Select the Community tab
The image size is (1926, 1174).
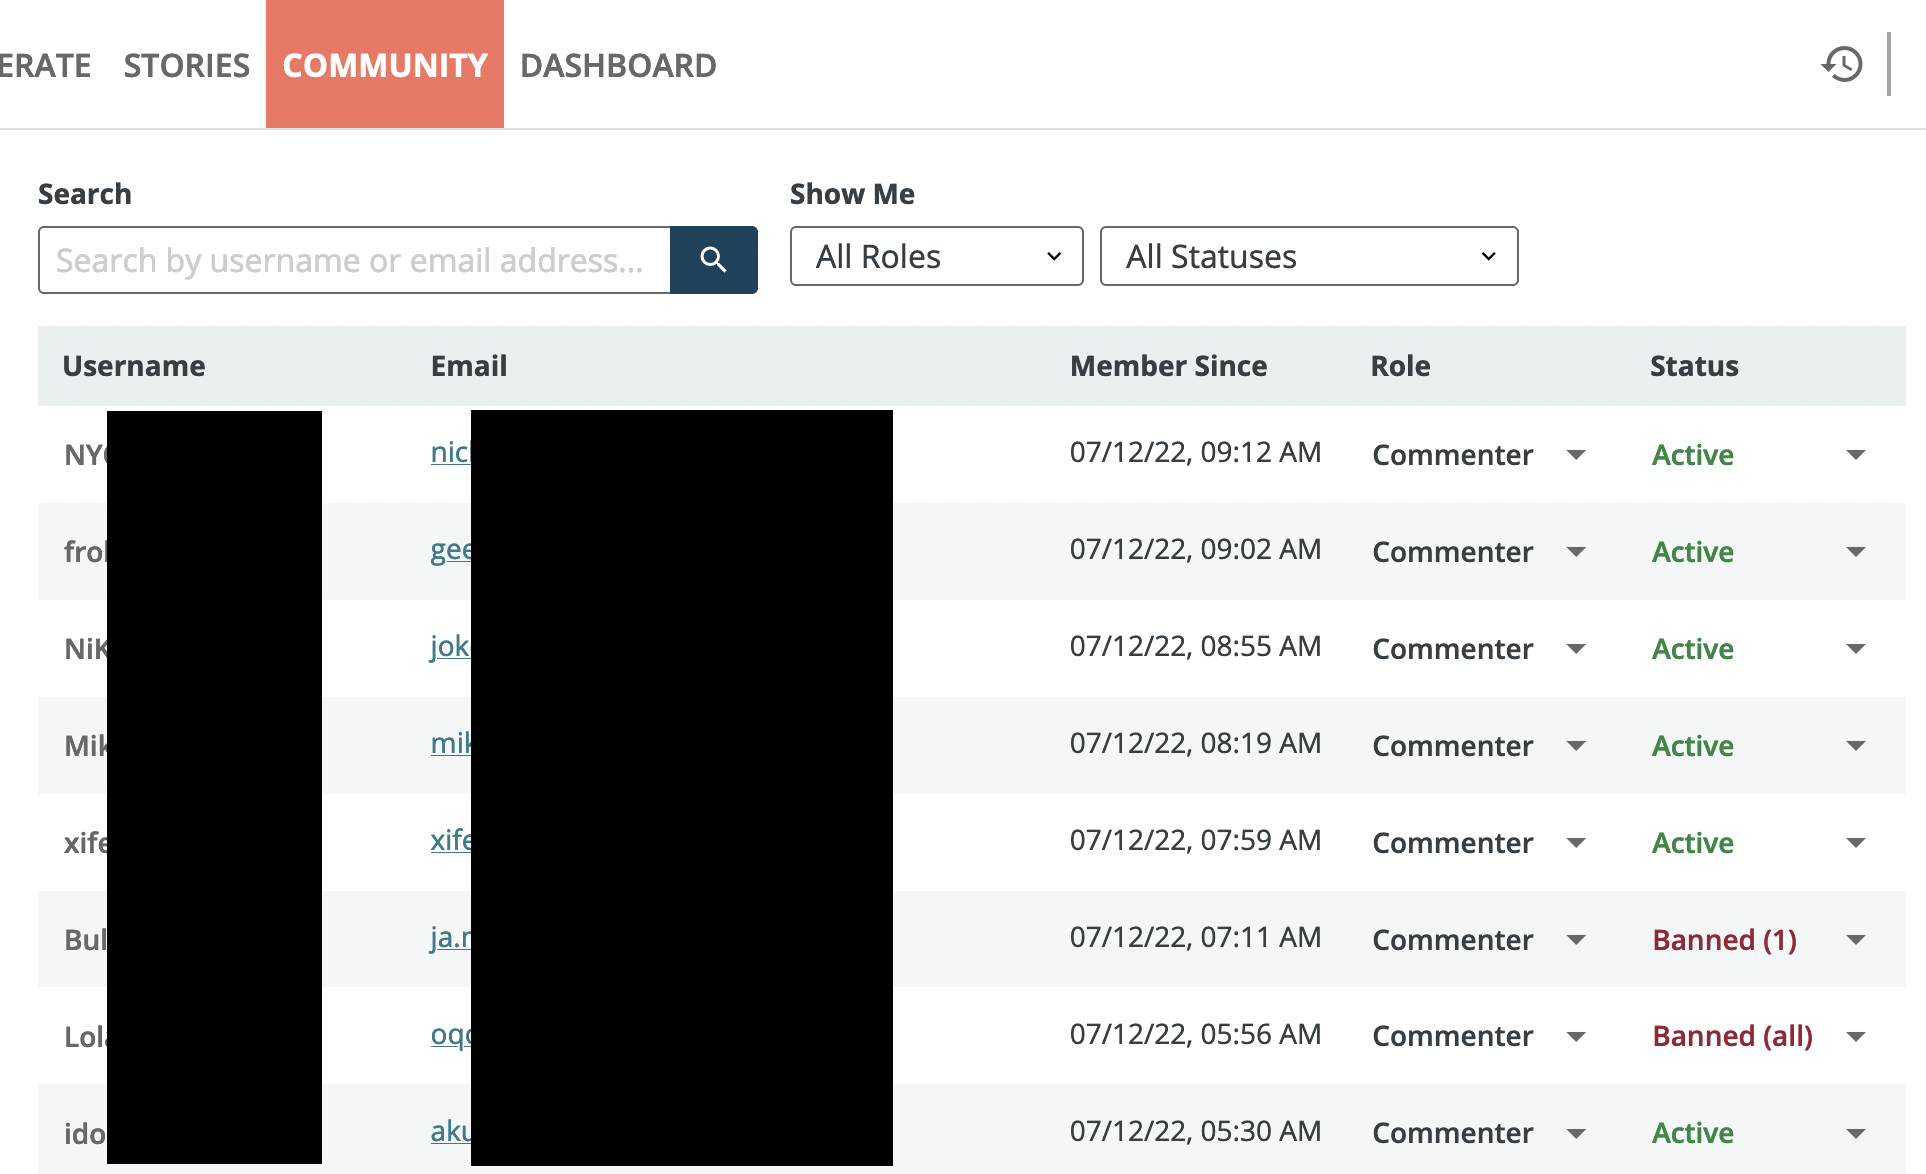(x=385, y=65)
